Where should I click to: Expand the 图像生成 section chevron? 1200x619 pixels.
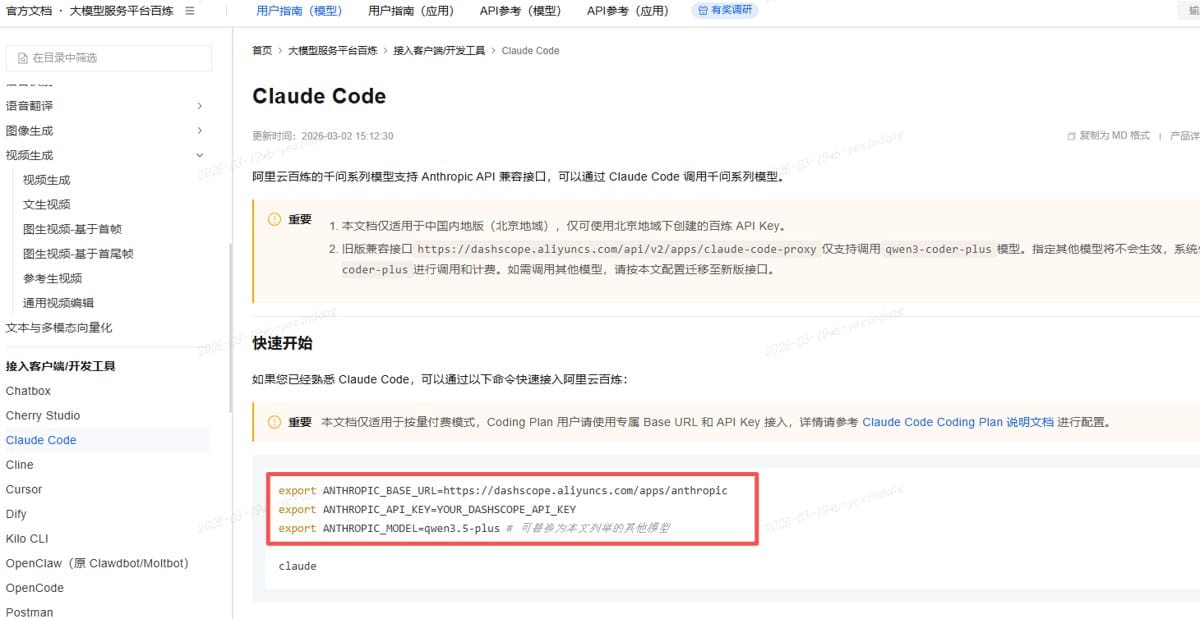coord(200,131)
